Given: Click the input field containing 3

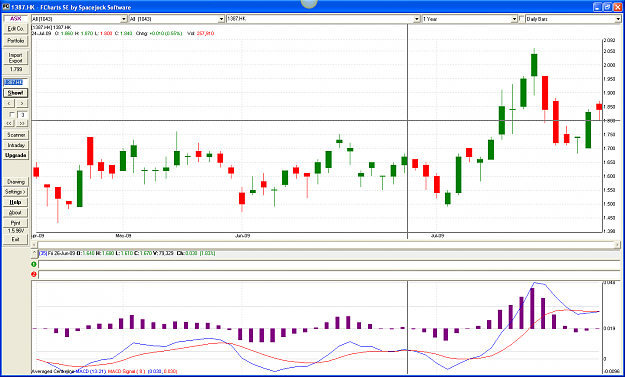Looking at the screenshot, I should 22,115.
